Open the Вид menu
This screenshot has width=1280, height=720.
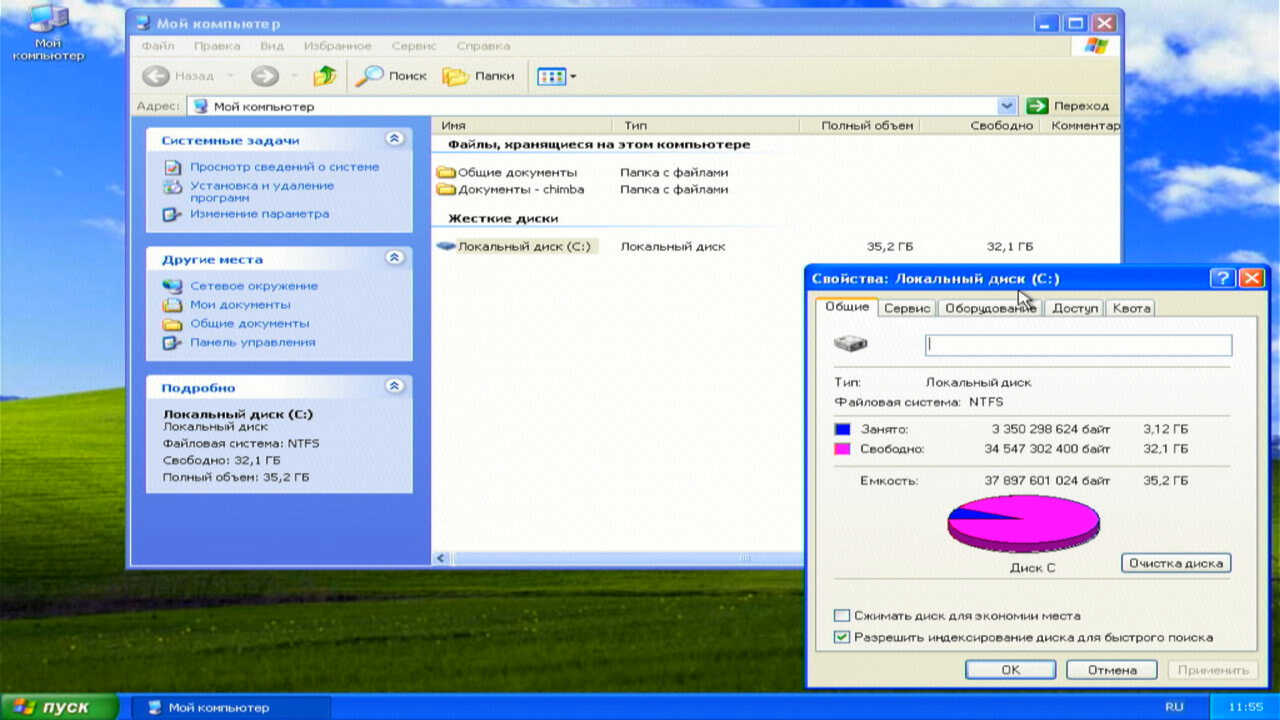point(272,46)
